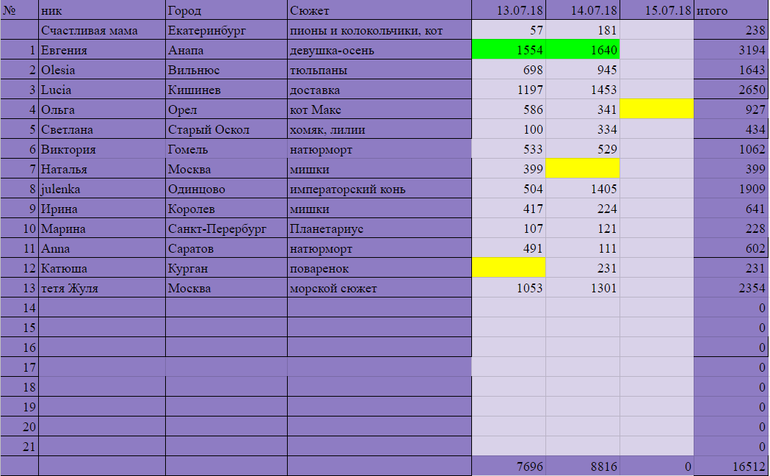Click the 'ник' column header
Image resolution: width=770 pixels, height=476 pixels.
tap(101, 11)
